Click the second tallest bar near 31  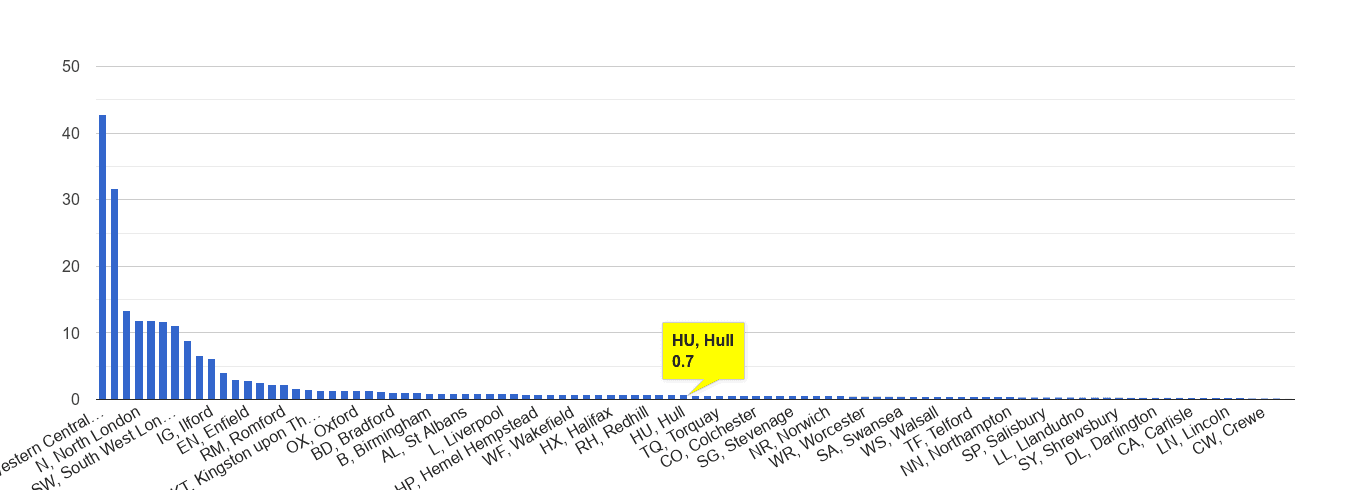coord(114,294)
